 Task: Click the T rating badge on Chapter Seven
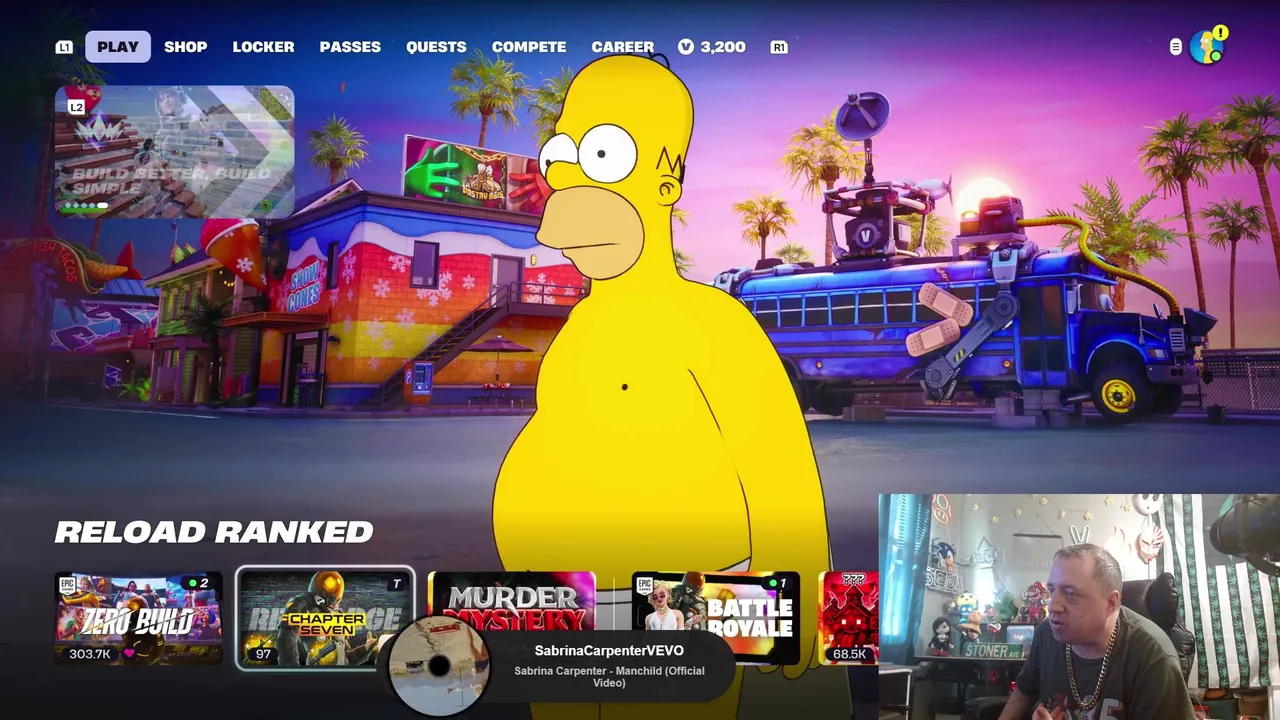click(x=397, y=584)
